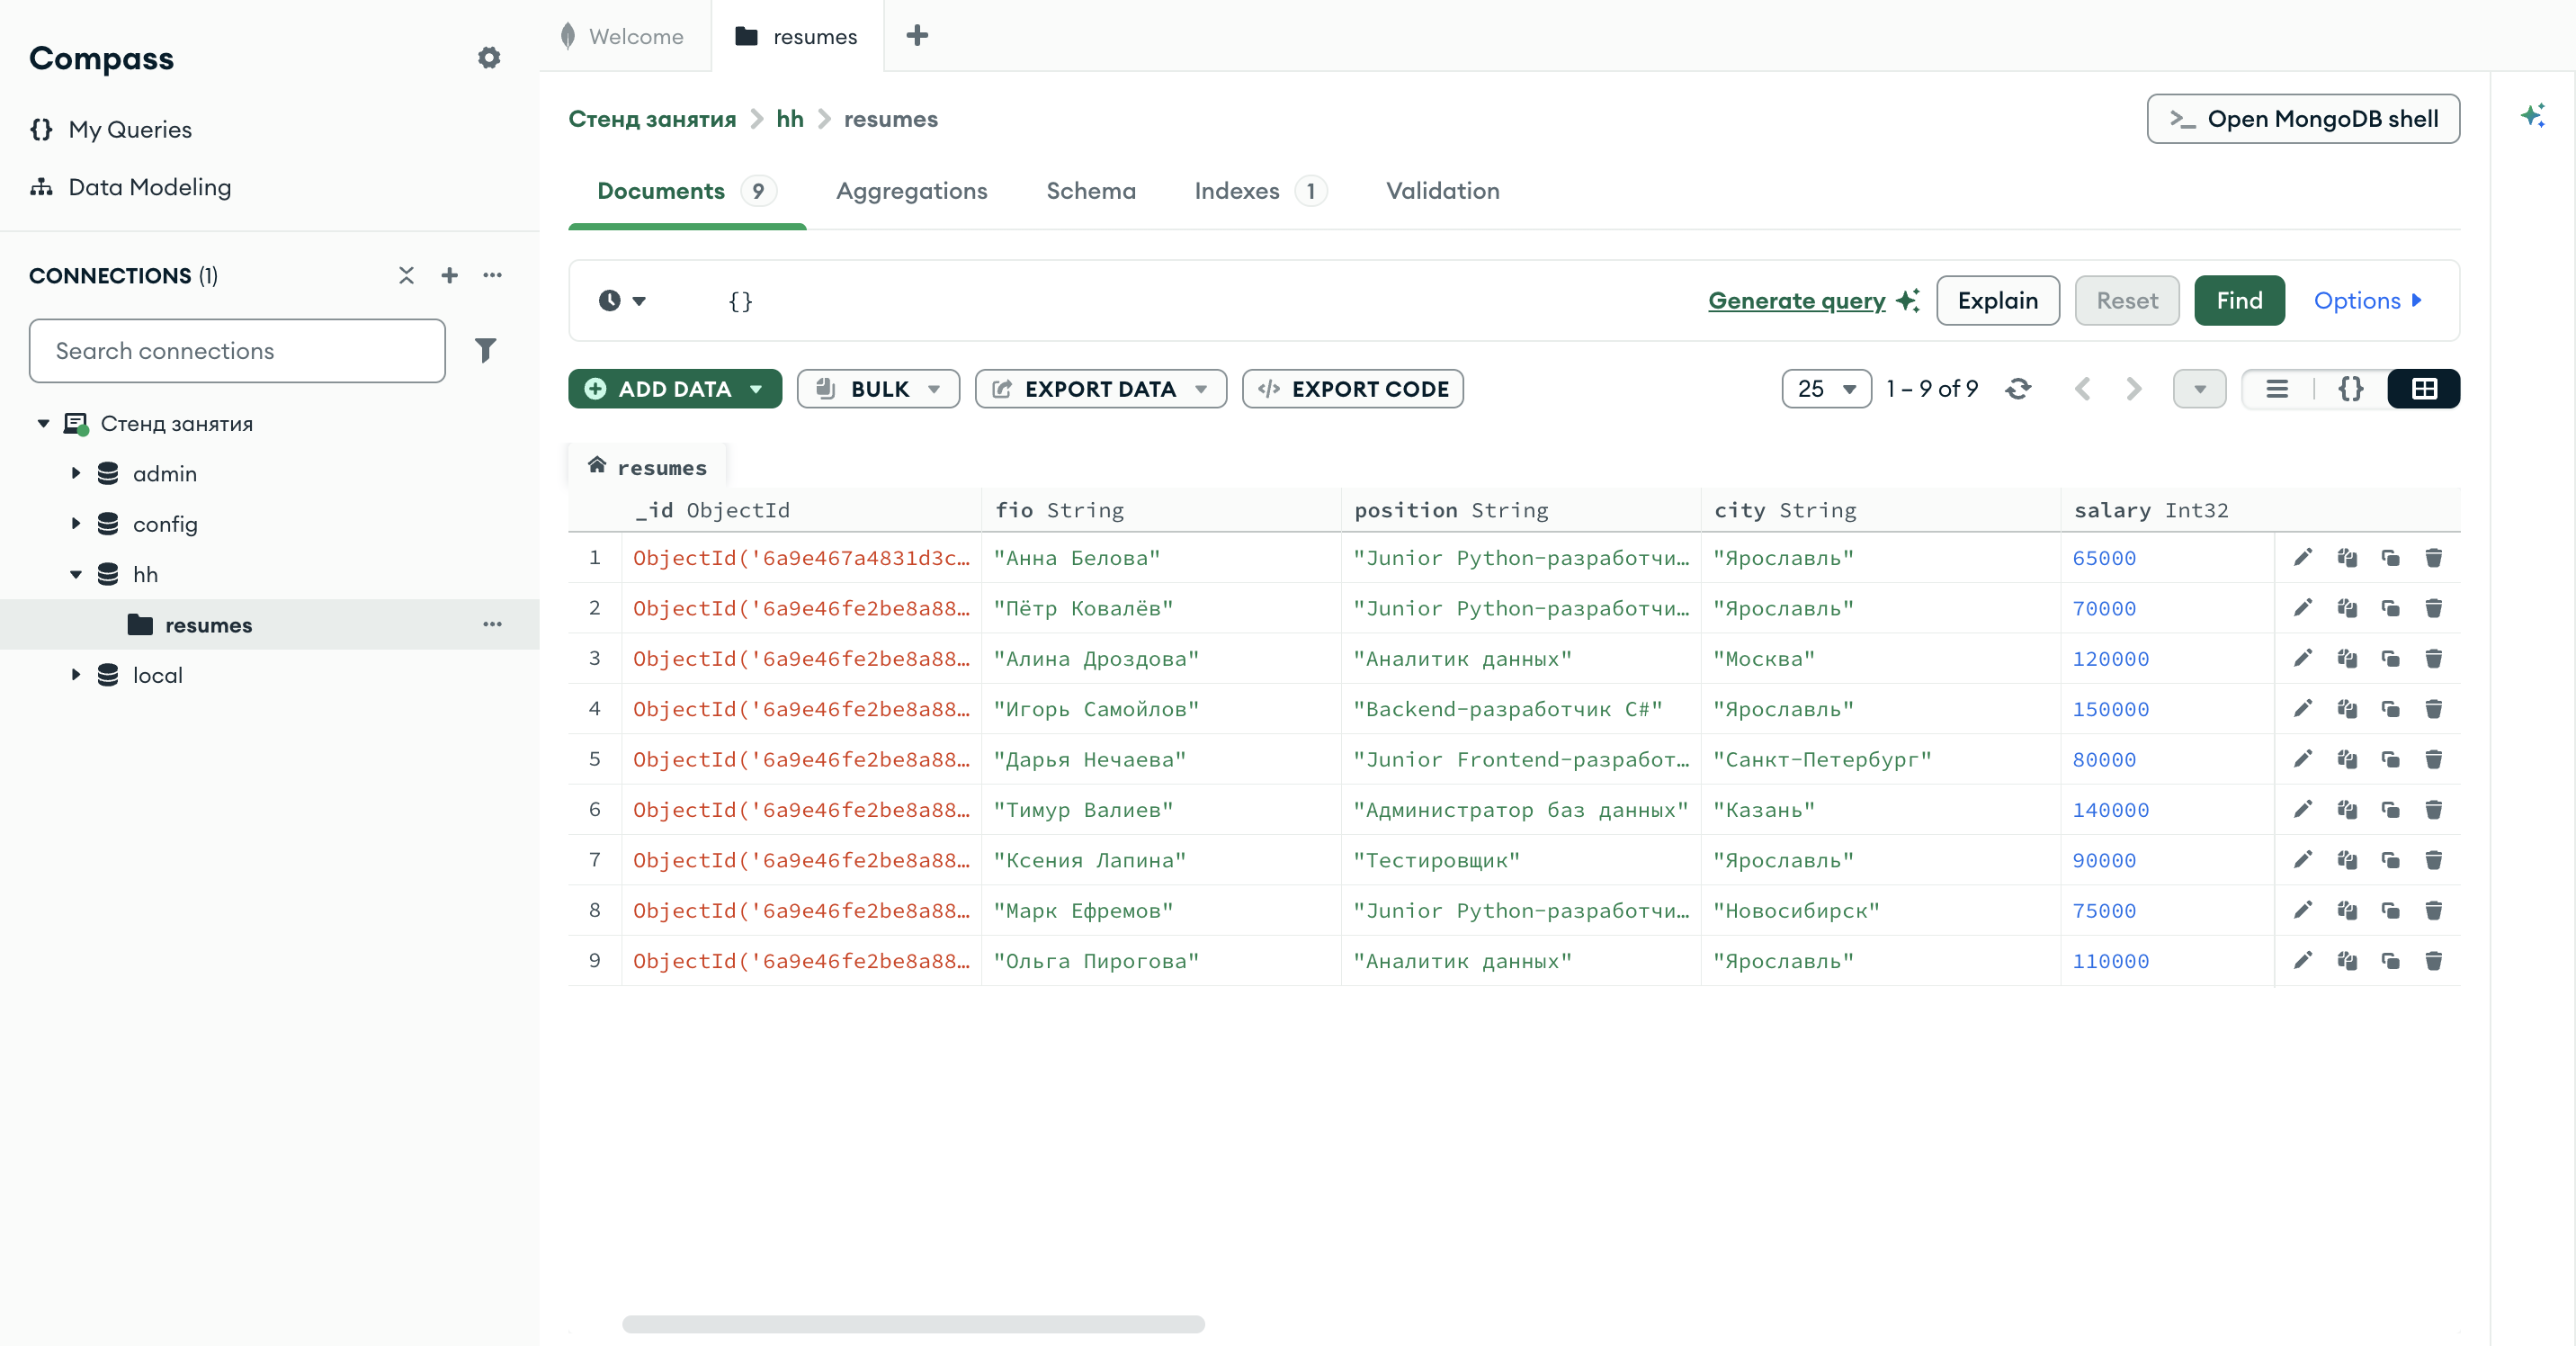Edit the Тимур Валиев document row
Viewport: 2576px width, 1346px height.
pos(2302,809)
